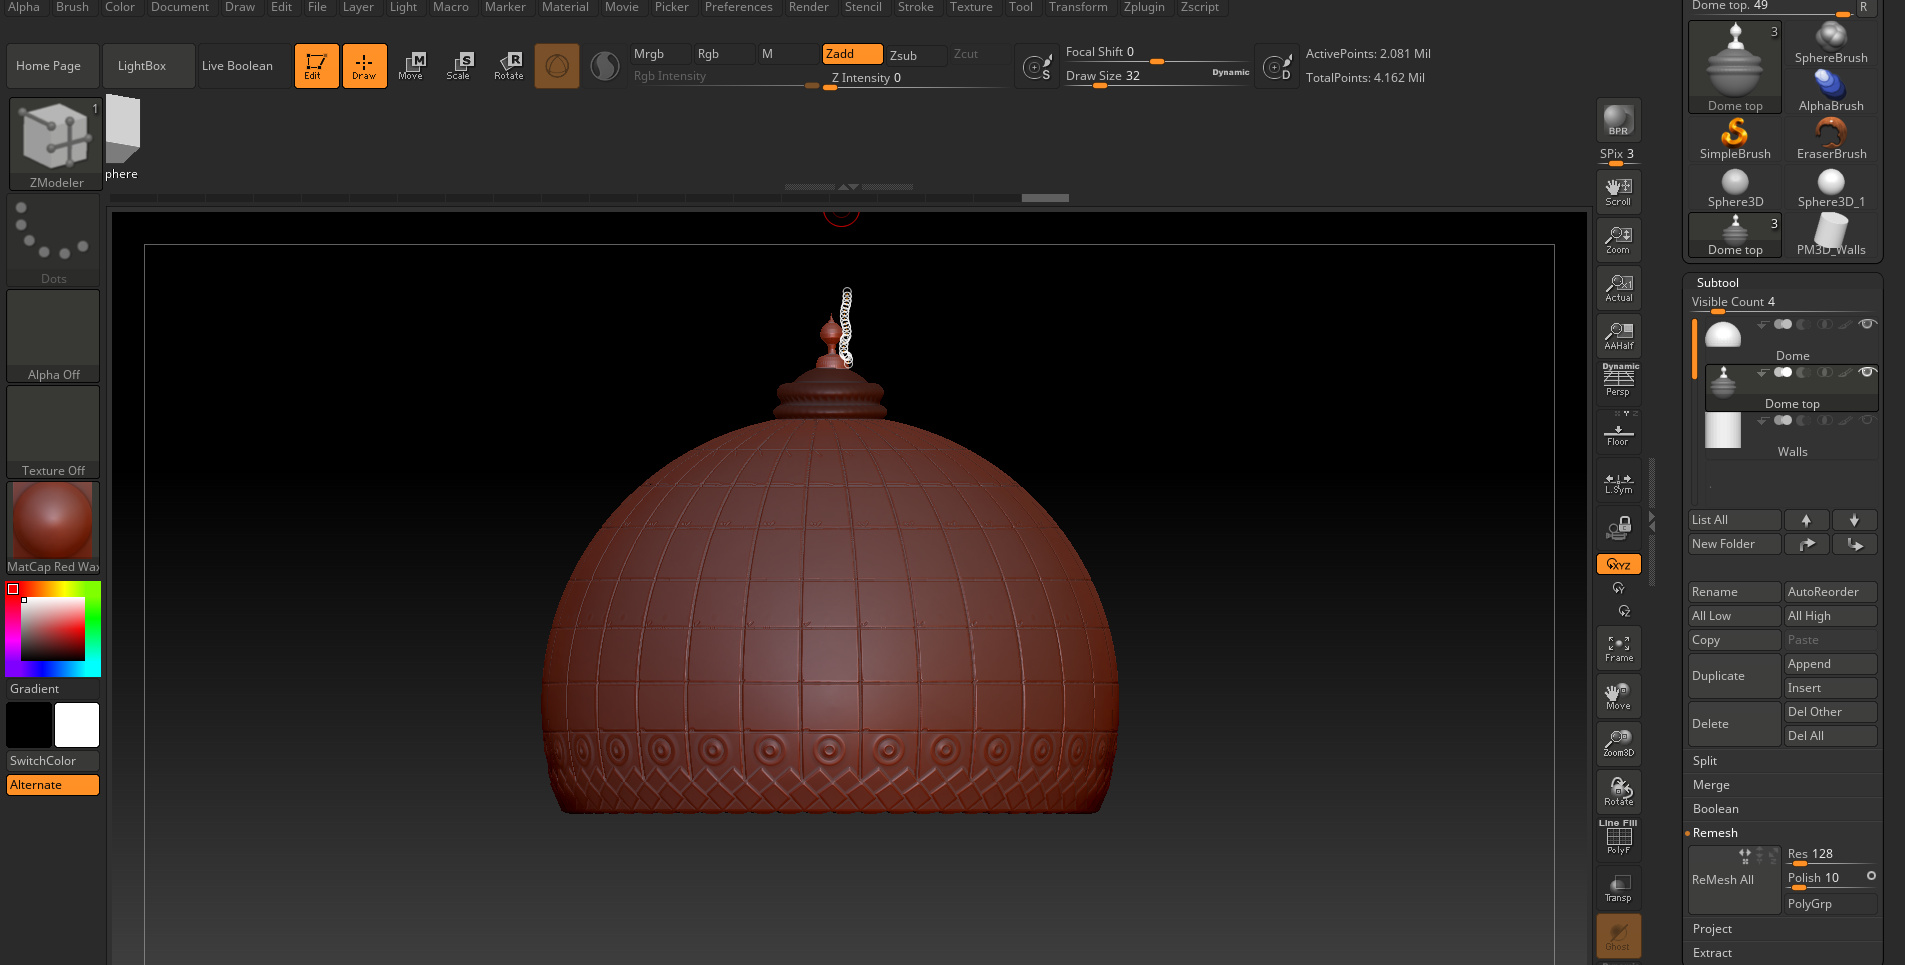The image size is (1905, 965).
Task: Expand the Split section
Action: point(1704,761)
